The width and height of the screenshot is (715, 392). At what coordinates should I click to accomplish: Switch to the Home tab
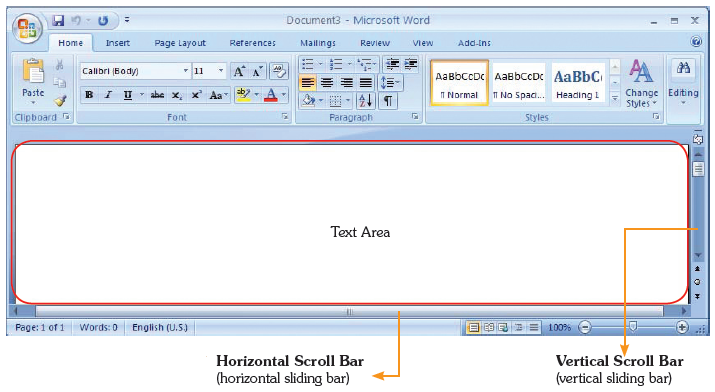coord(71,43)
